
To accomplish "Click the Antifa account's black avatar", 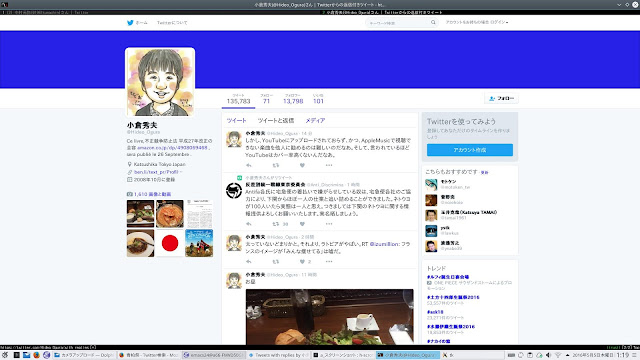I will (234, 191).
